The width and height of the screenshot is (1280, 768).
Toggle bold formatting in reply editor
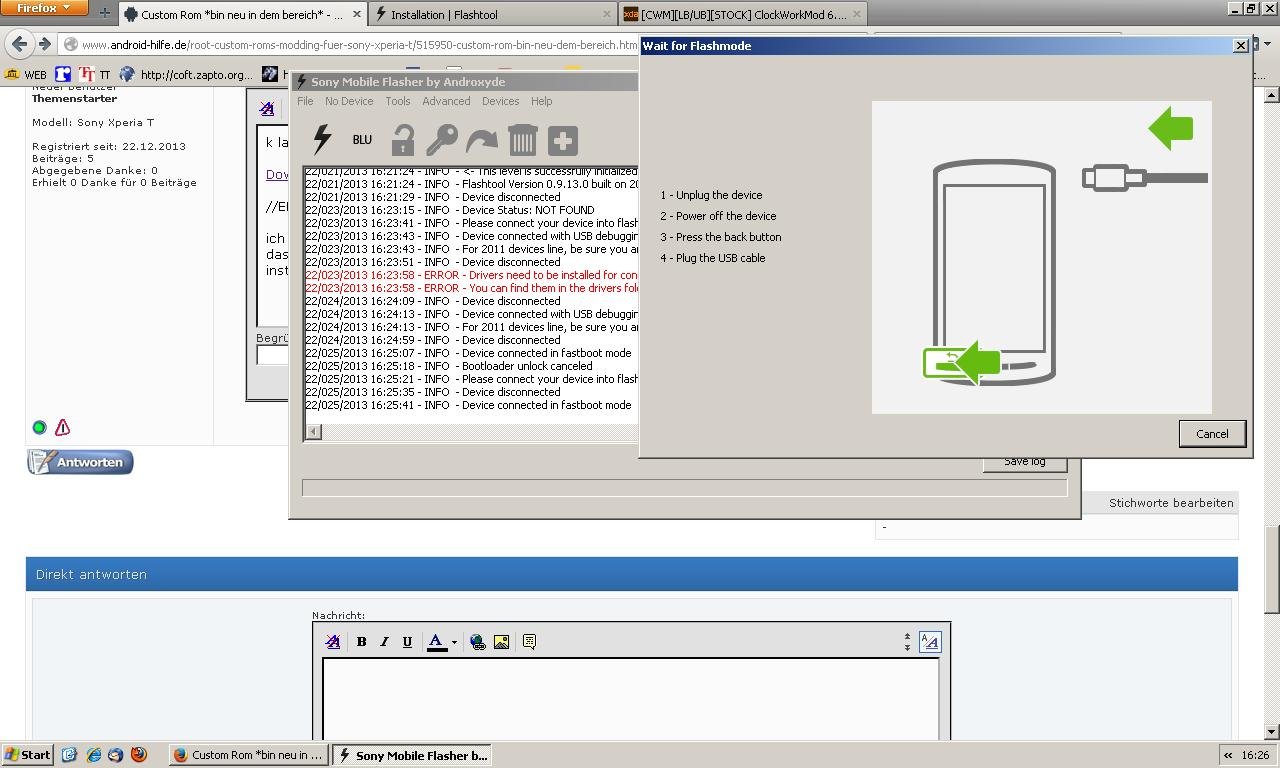pyautogui.click(x=361, y=642)
